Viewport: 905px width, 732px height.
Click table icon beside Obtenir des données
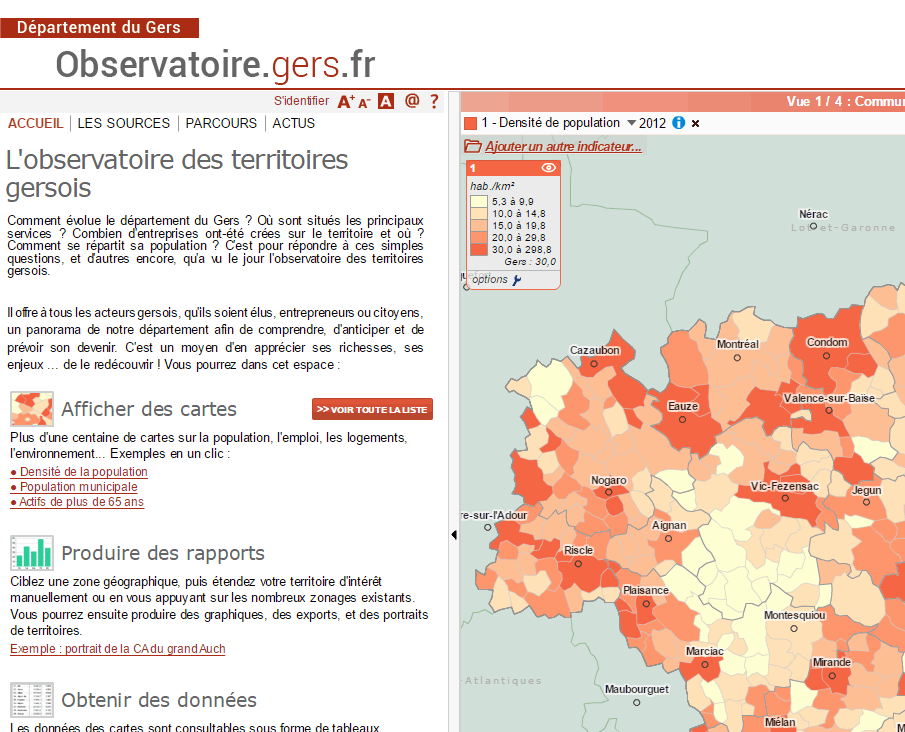[32, 699]
